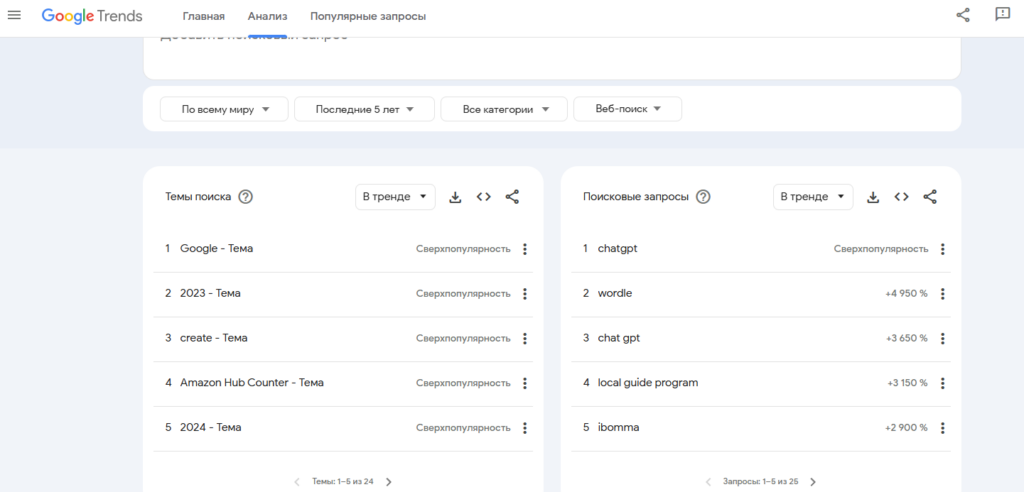Click the Запросы: 1–5 из 25 counter
The height and width of the screenshot is (492, 1024).
click(761, 482)
